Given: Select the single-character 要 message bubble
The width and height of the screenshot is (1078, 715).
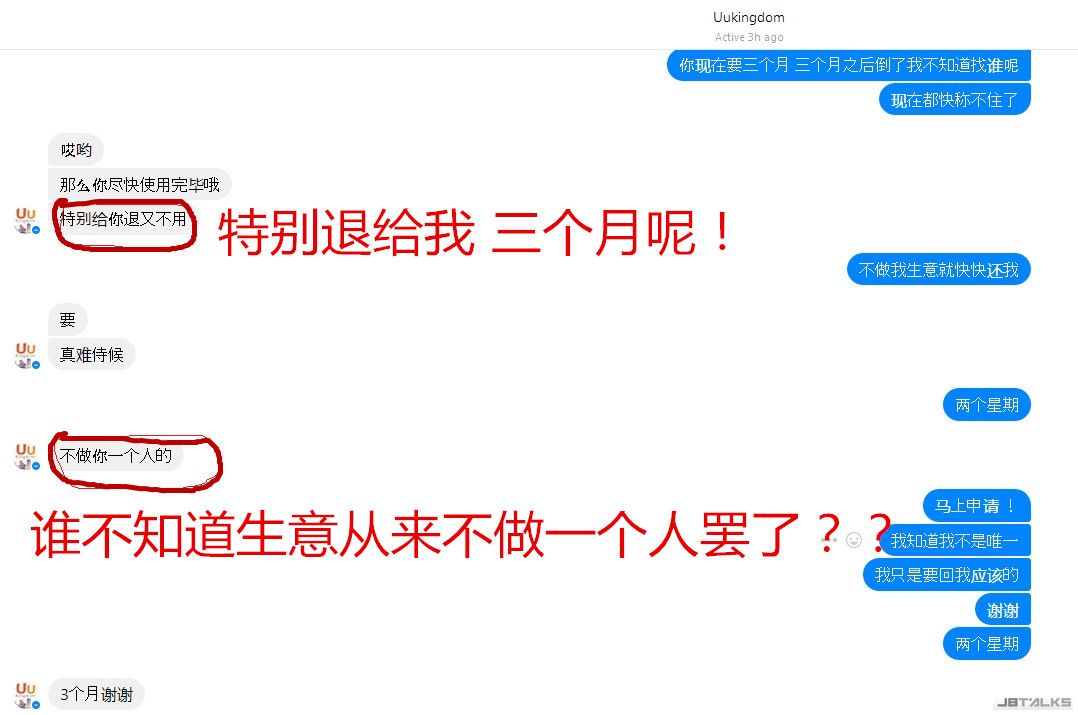Looking at the screenshot, I should 67,320.
